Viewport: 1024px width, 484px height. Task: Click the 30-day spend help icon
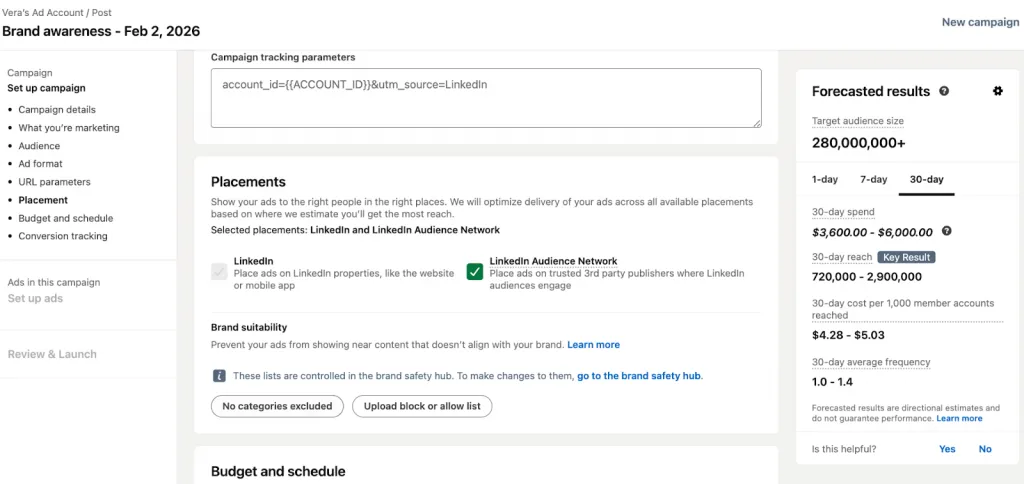pos(946,231)
